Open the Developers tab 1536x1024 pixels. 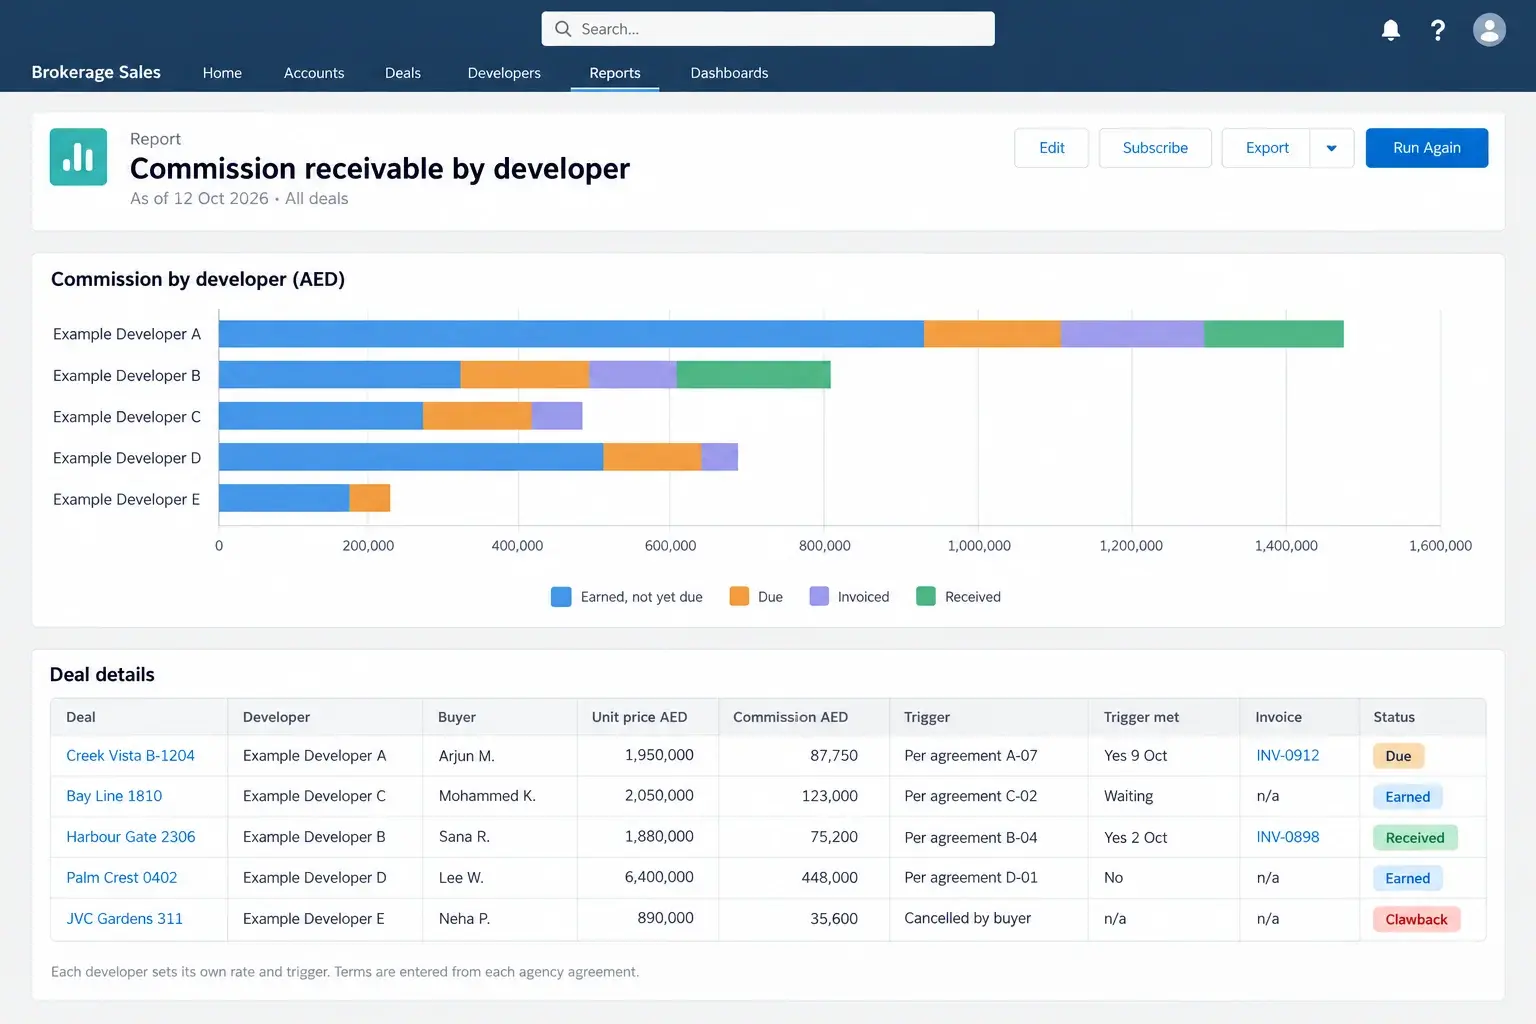(504, 73)
